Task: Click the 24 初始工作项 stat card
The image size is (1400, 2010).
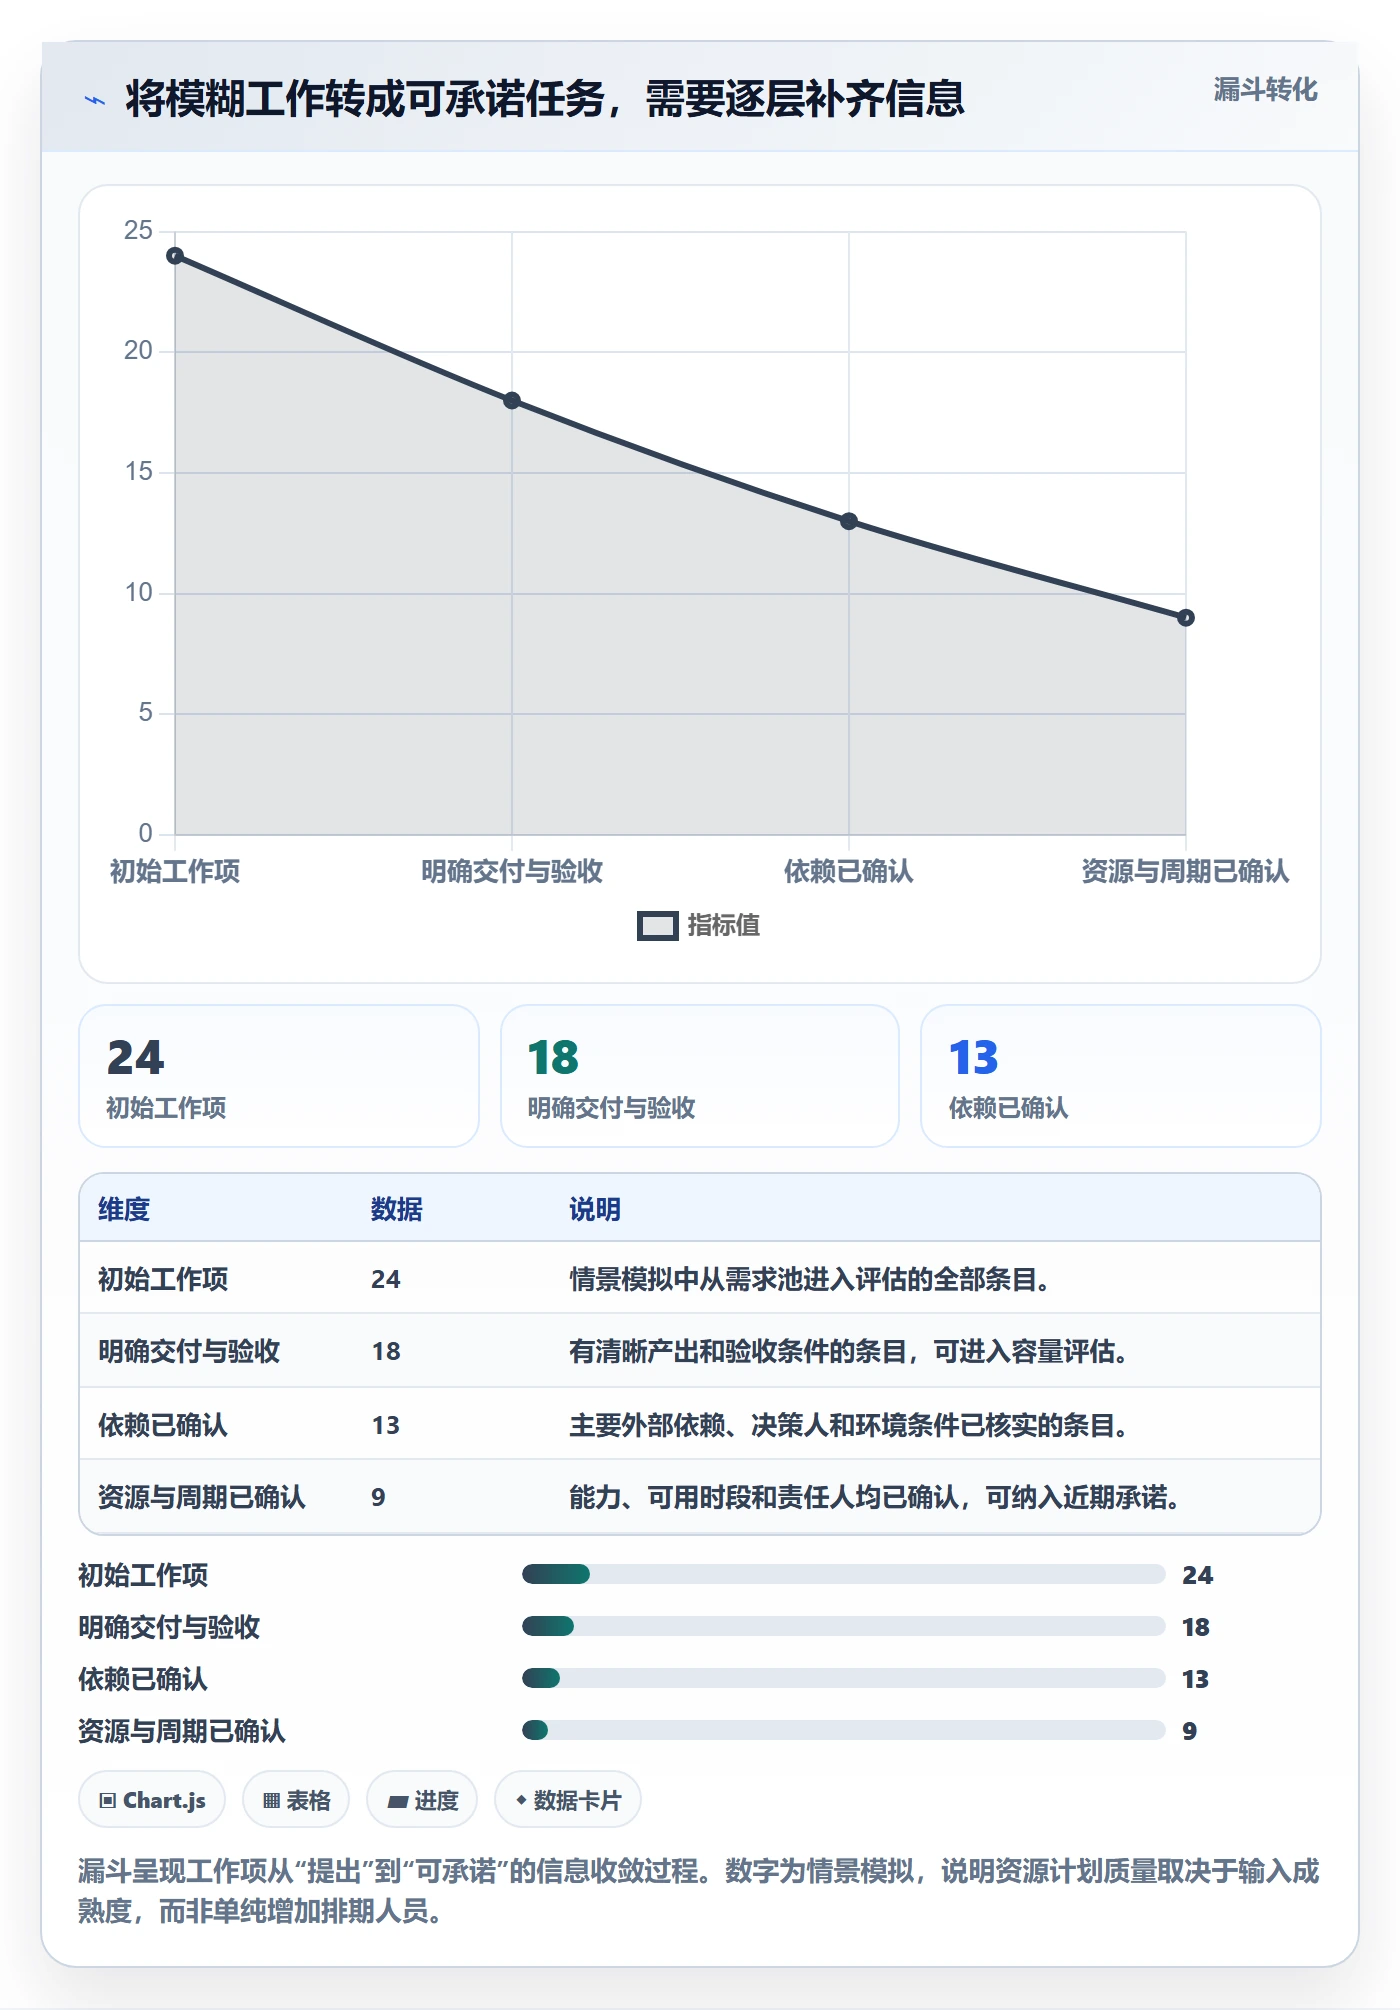Action: (279, 1076)
